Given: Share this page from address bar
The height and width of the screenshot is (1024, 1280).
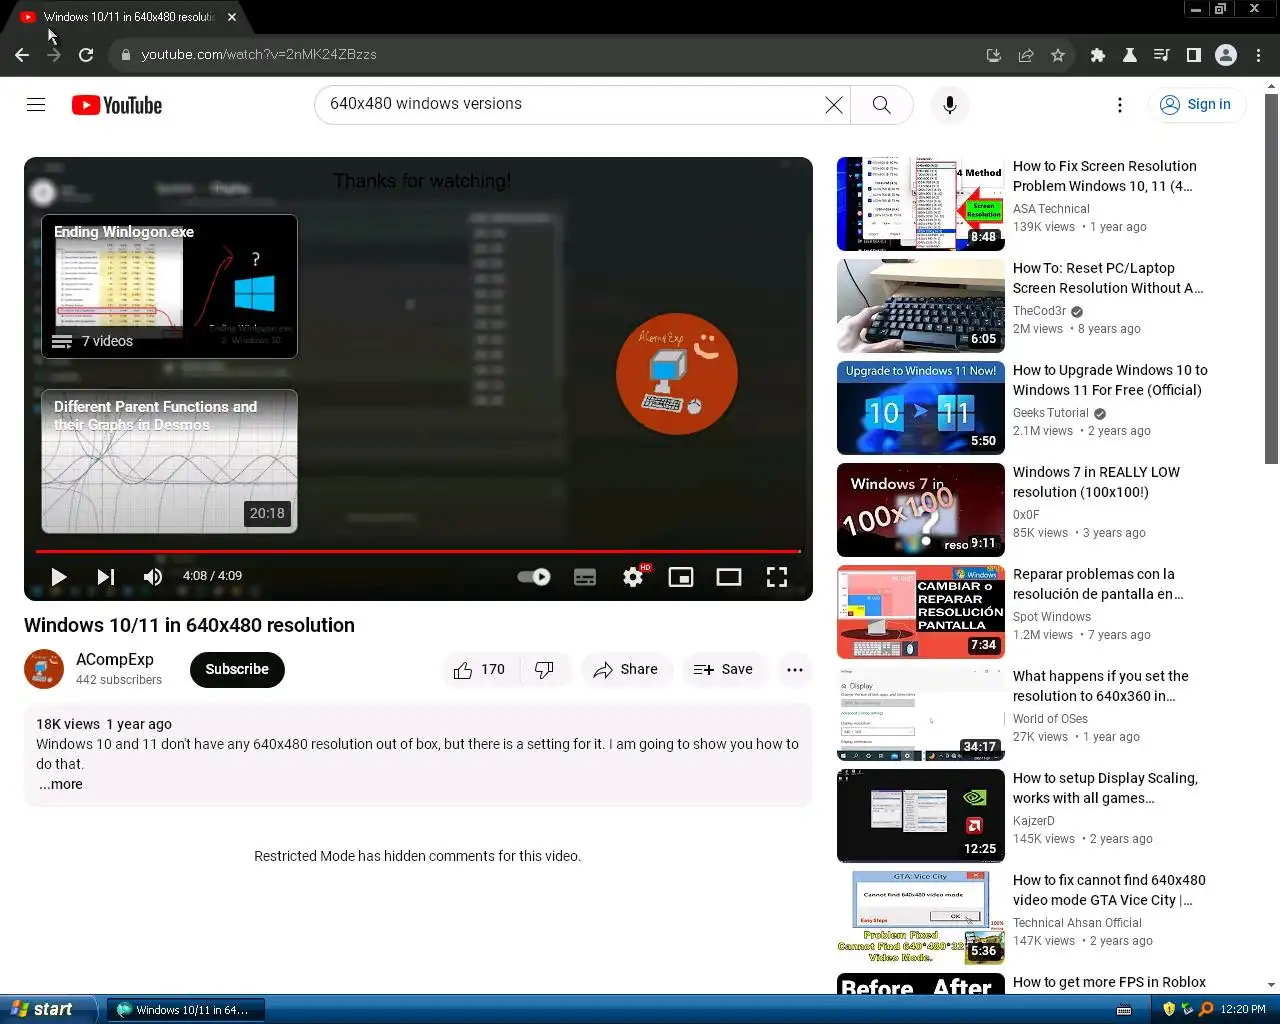Looking at the screenshot, I should pos(1026,55).
